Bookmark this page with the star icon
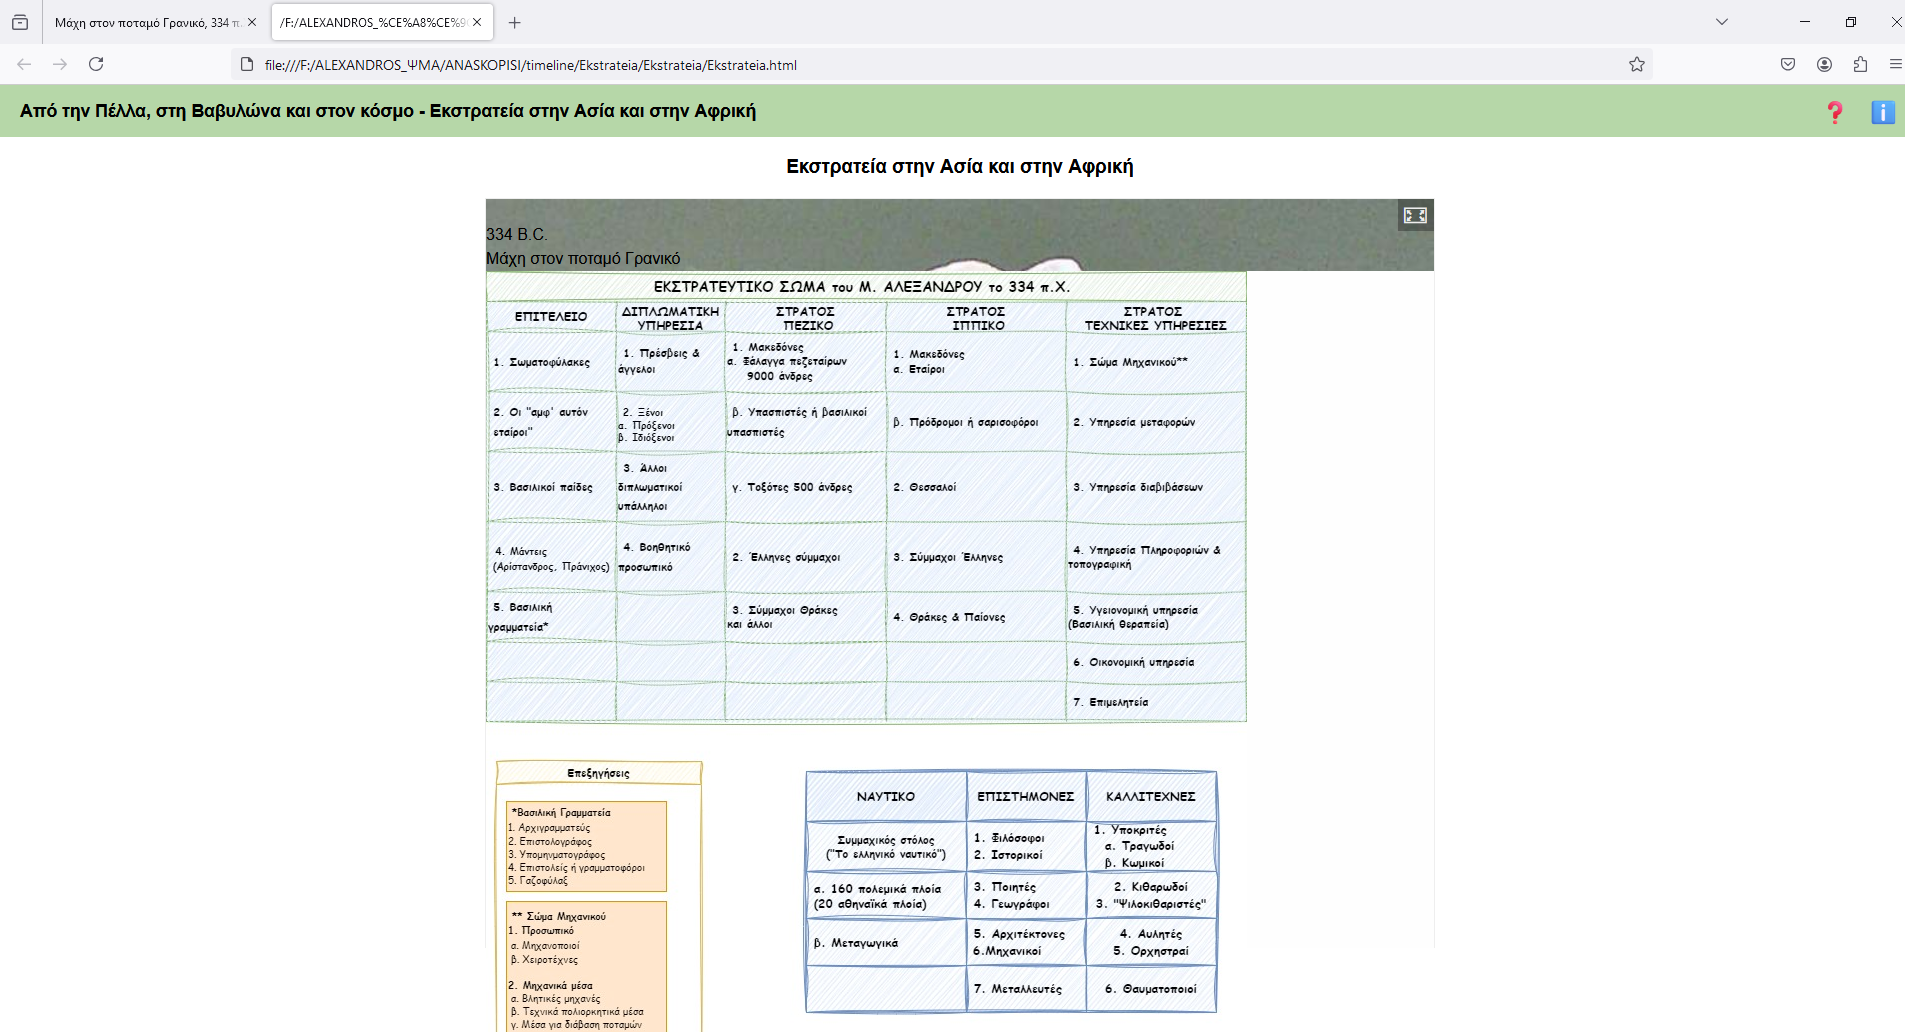This screenshot has width=1905, height=1032. point(1637,64)
